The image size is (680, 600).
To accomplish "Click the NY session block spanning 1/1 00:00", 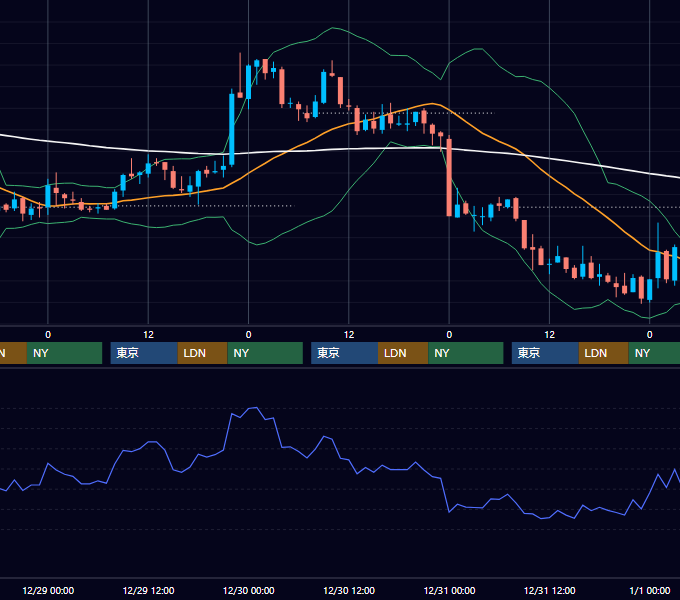I will pyautogui.click(x=654, y=353).
